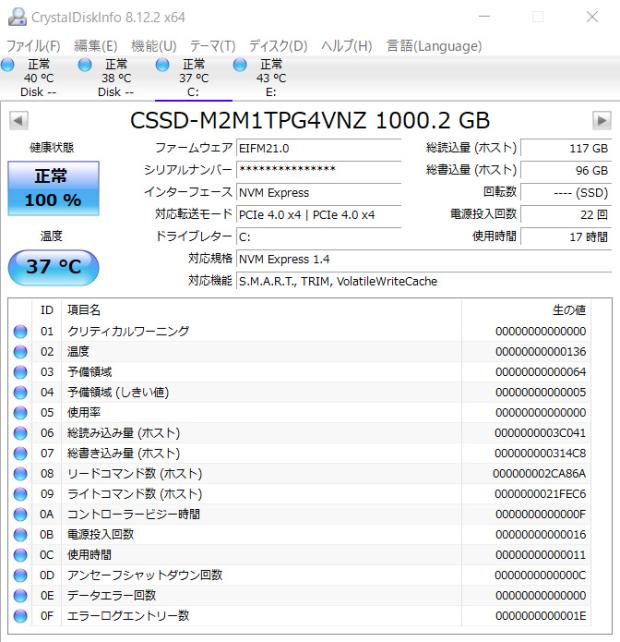Open the 編集(E) menu

click(x=96, y=45)
